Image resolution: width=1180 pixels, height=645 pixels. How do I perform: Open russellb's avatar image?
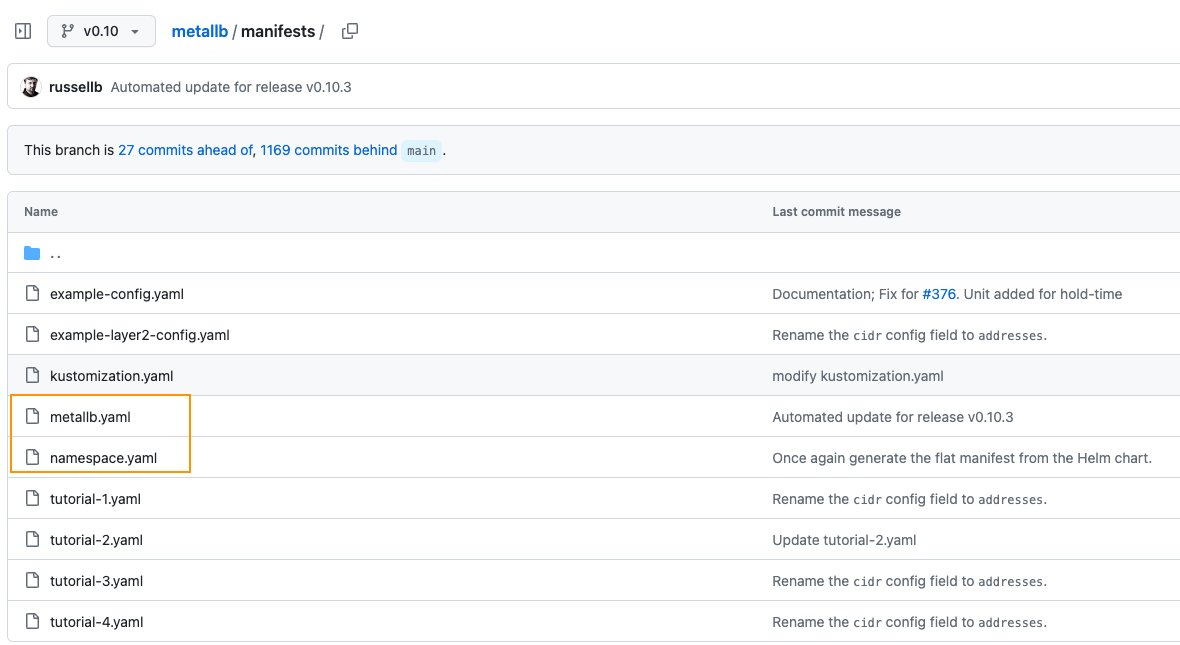click(31, 87)
